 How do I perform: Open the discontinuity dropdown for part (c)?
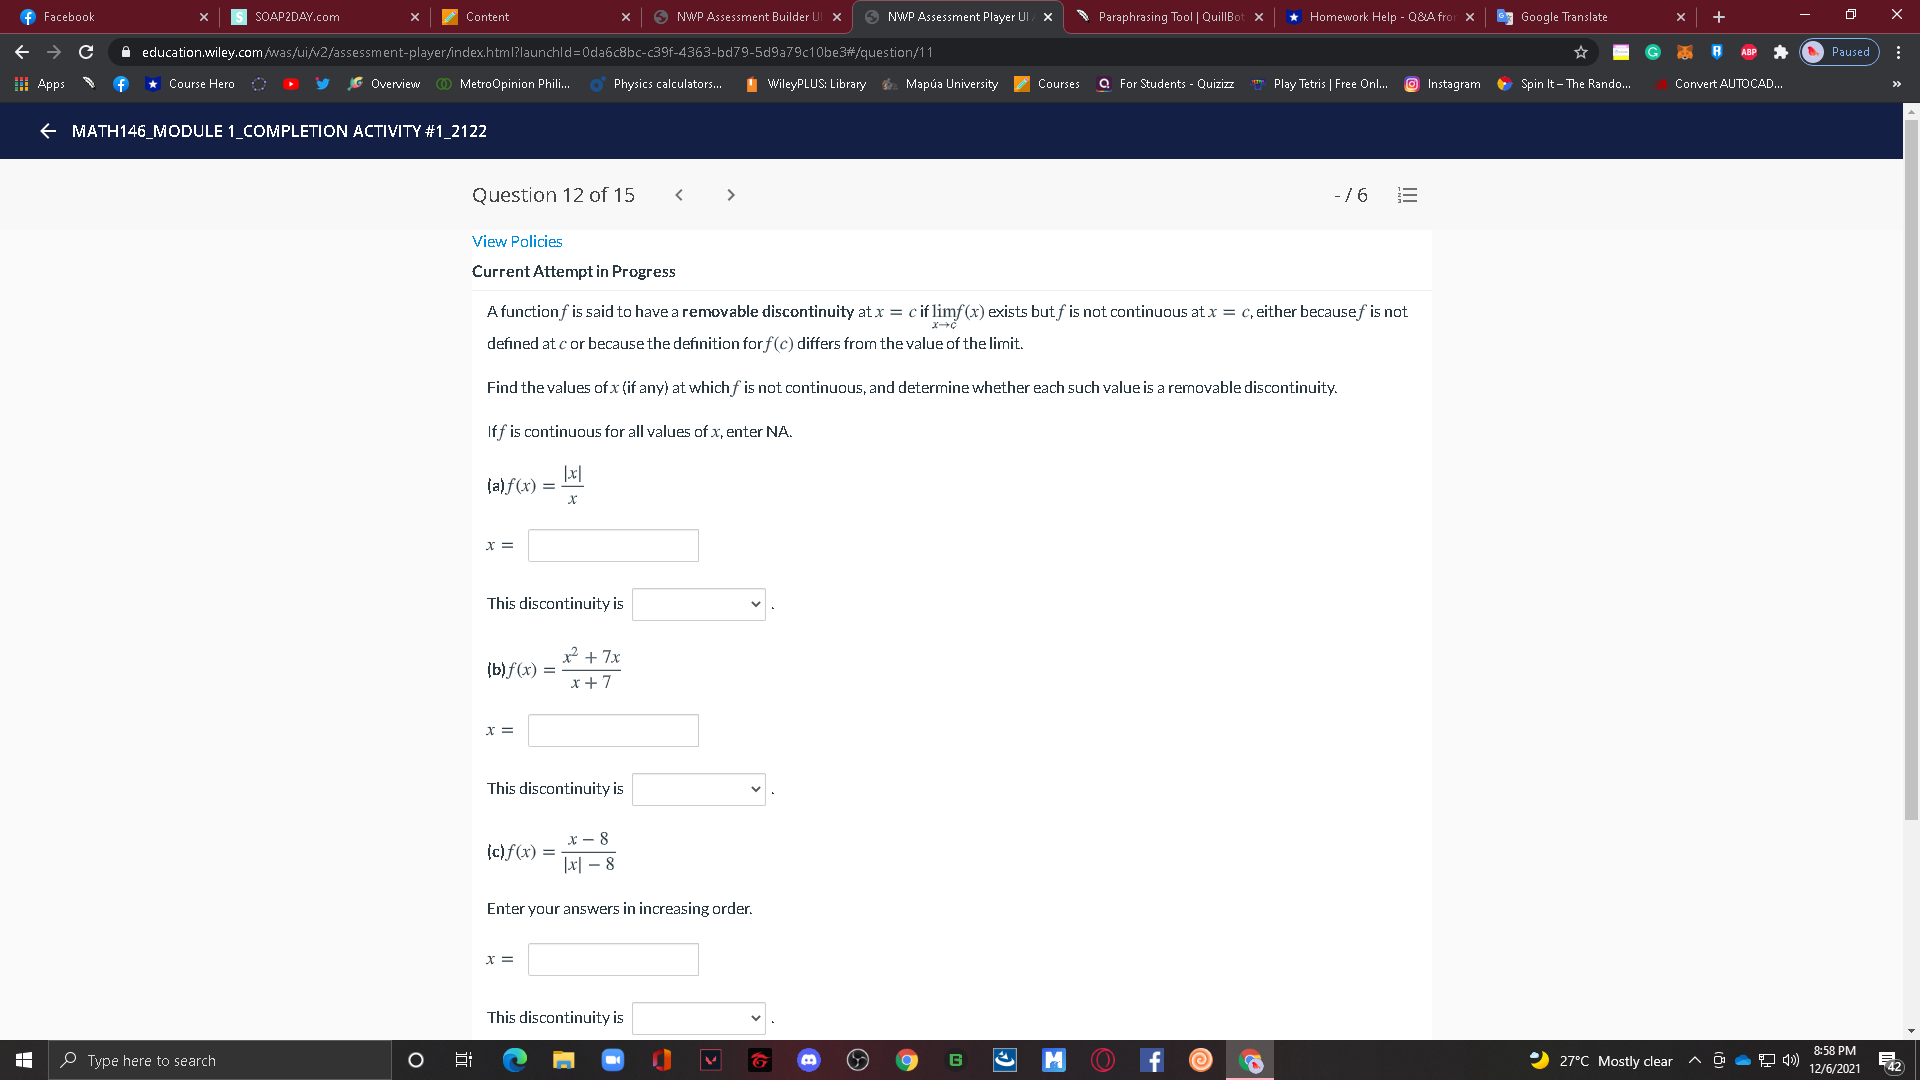[698, 1018]
